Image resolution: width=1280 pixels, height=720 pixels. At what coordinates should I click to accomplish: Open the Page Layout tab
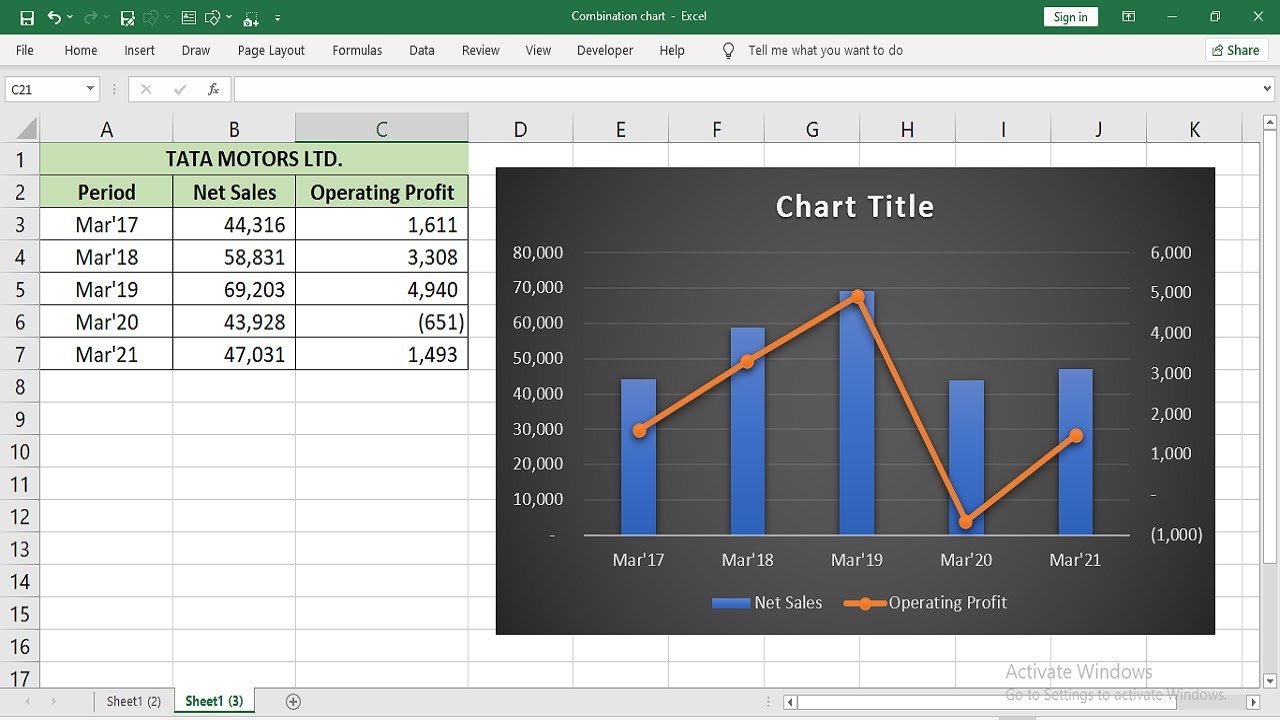tap(271, 50)
